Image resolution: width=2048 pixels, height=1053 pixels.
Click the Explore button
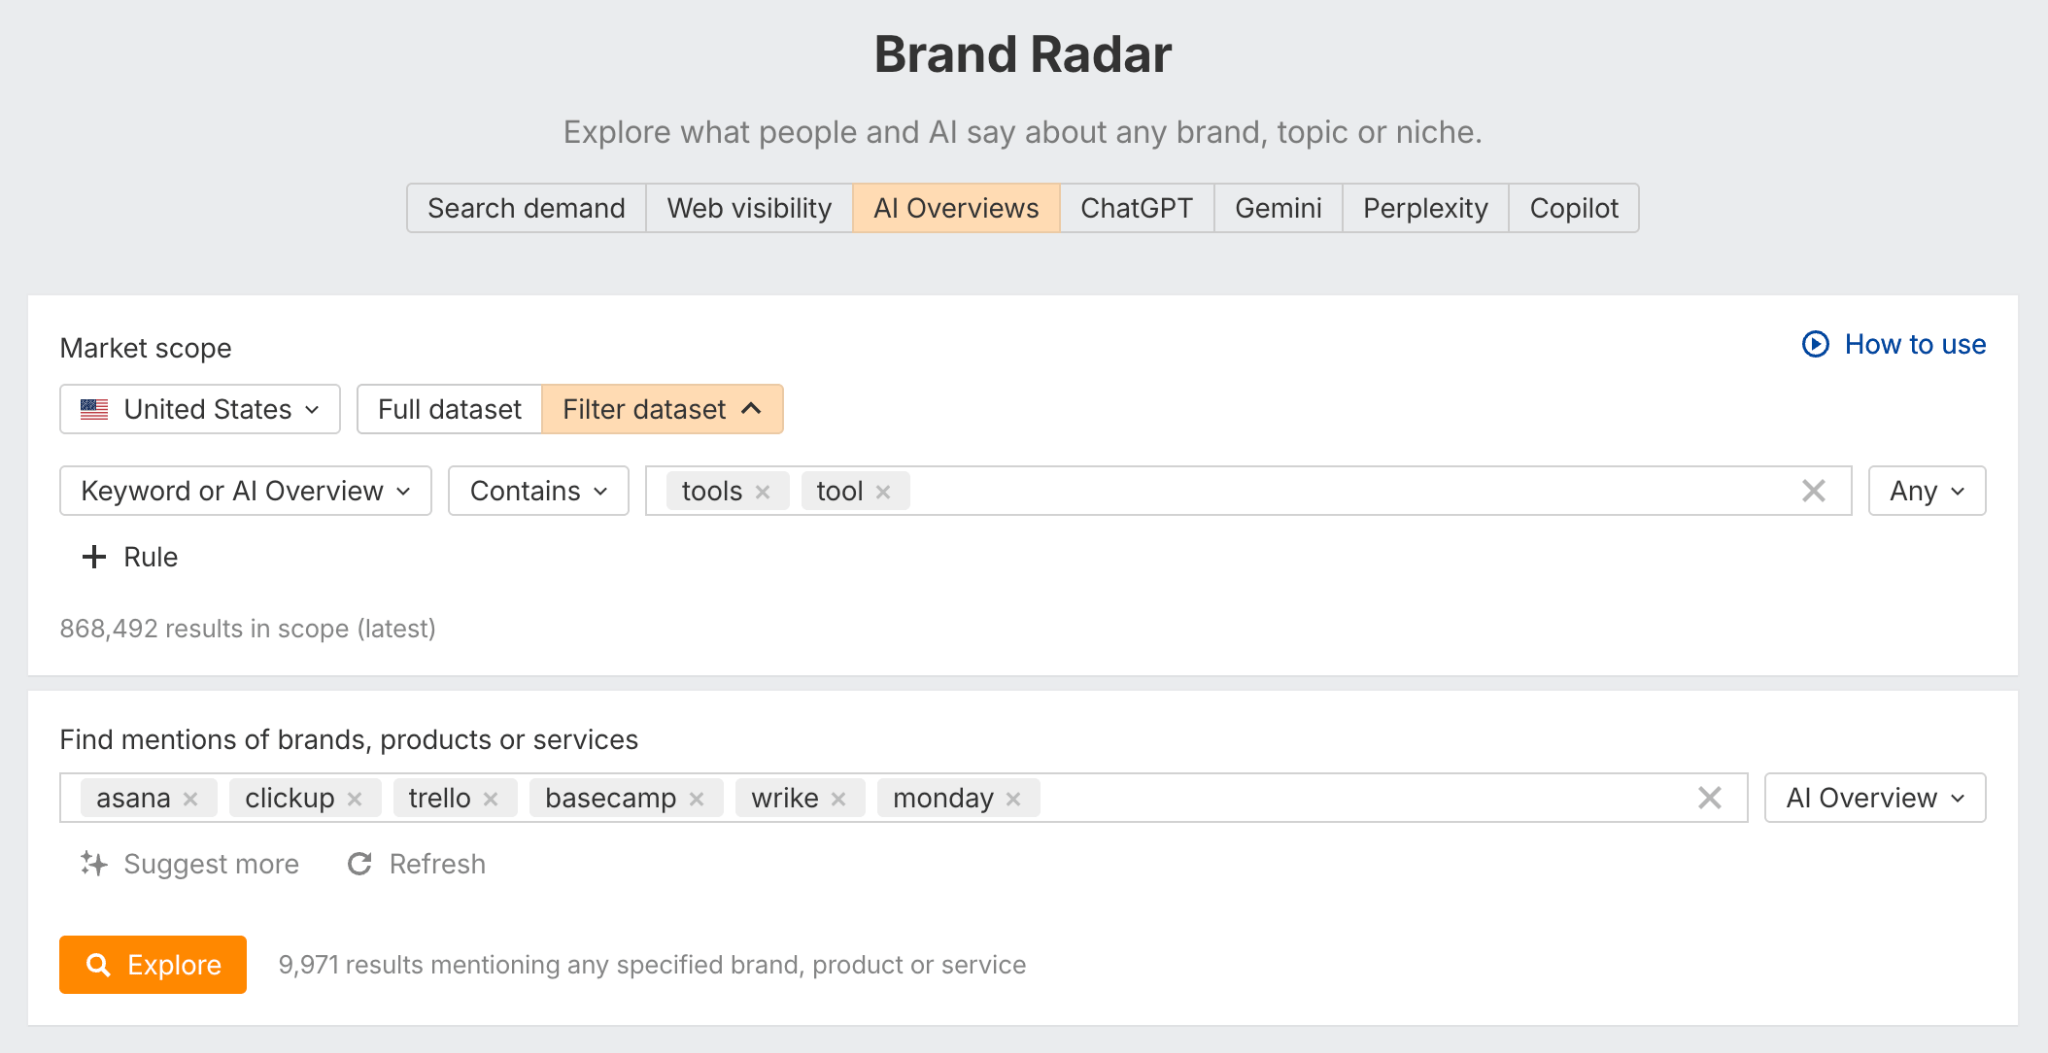[152, 964]
